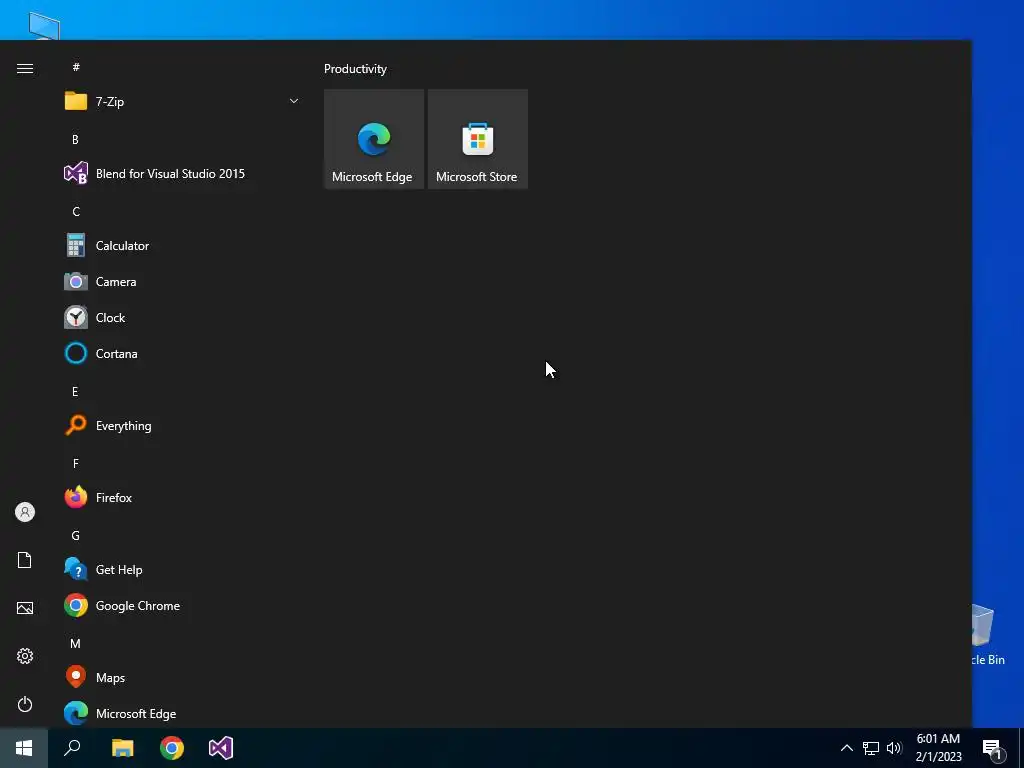This screenshot has width=1024, height=768.
Task: Close the Start menu with Windows button
Action: [24, 748]
